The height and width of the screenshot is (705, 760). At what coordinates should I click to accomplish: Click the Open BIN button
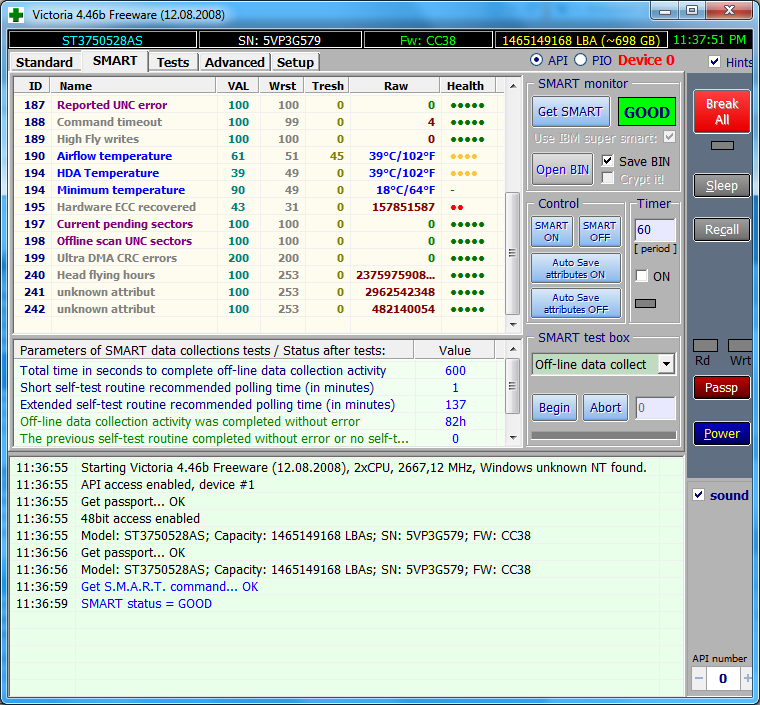tap(562, 170)
